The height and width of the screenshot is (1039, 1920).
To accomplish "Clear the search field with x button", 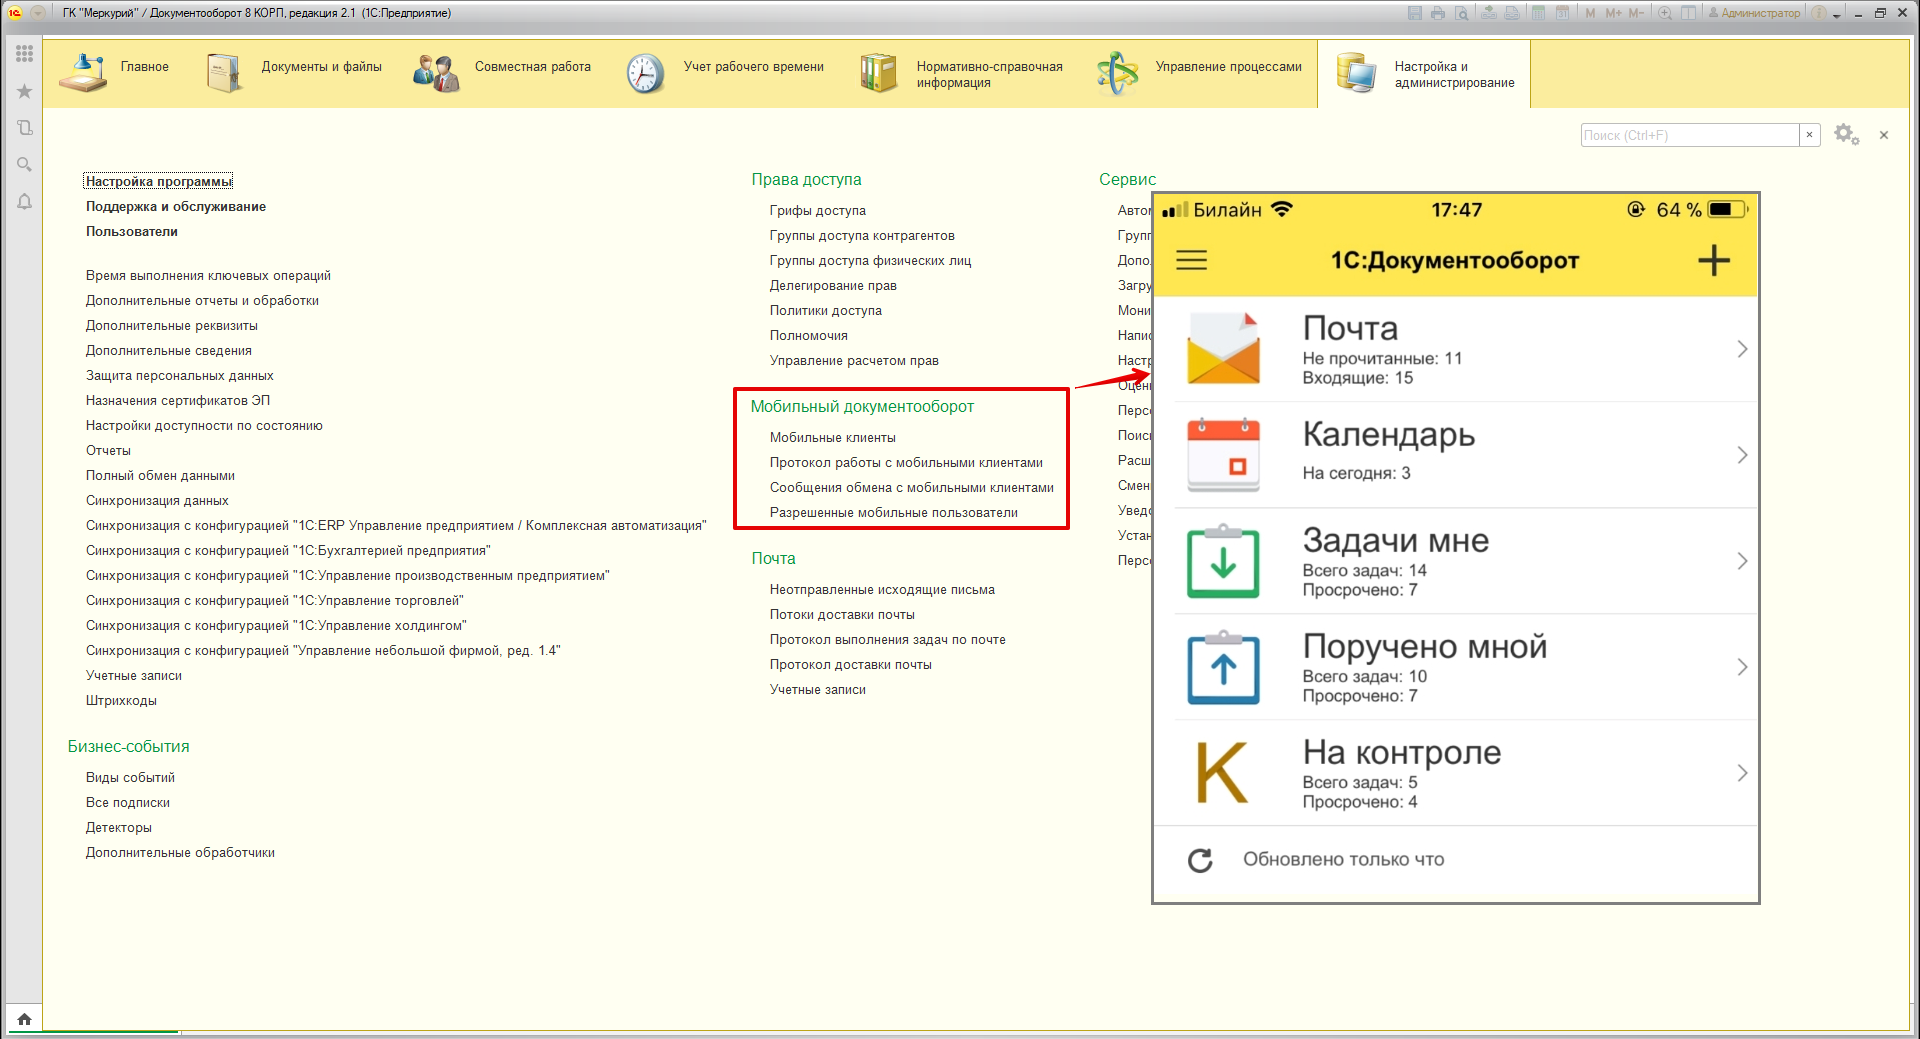I will click(1809, 135).
